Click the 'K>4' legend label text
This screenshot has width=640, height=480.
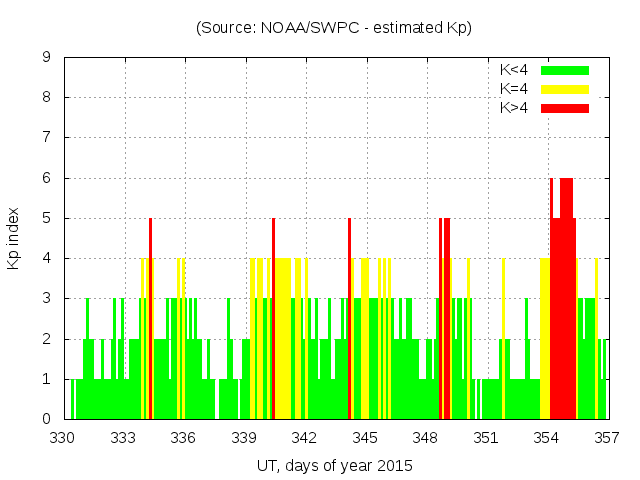tap(515, 108)
